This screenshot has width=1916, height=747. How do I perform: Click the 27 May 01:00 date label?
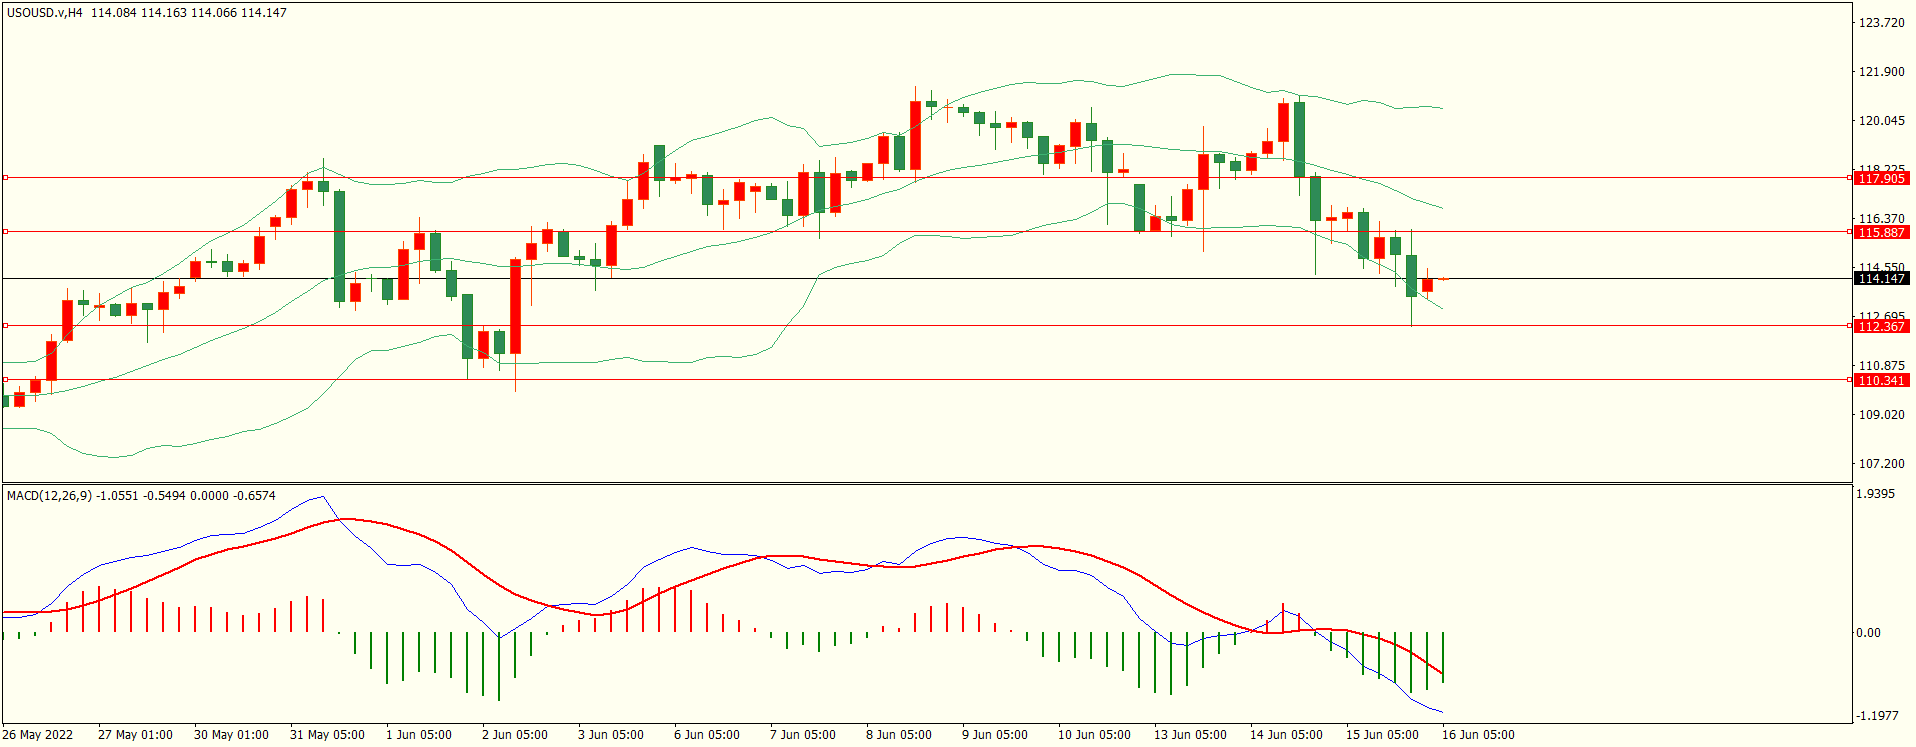135,735
